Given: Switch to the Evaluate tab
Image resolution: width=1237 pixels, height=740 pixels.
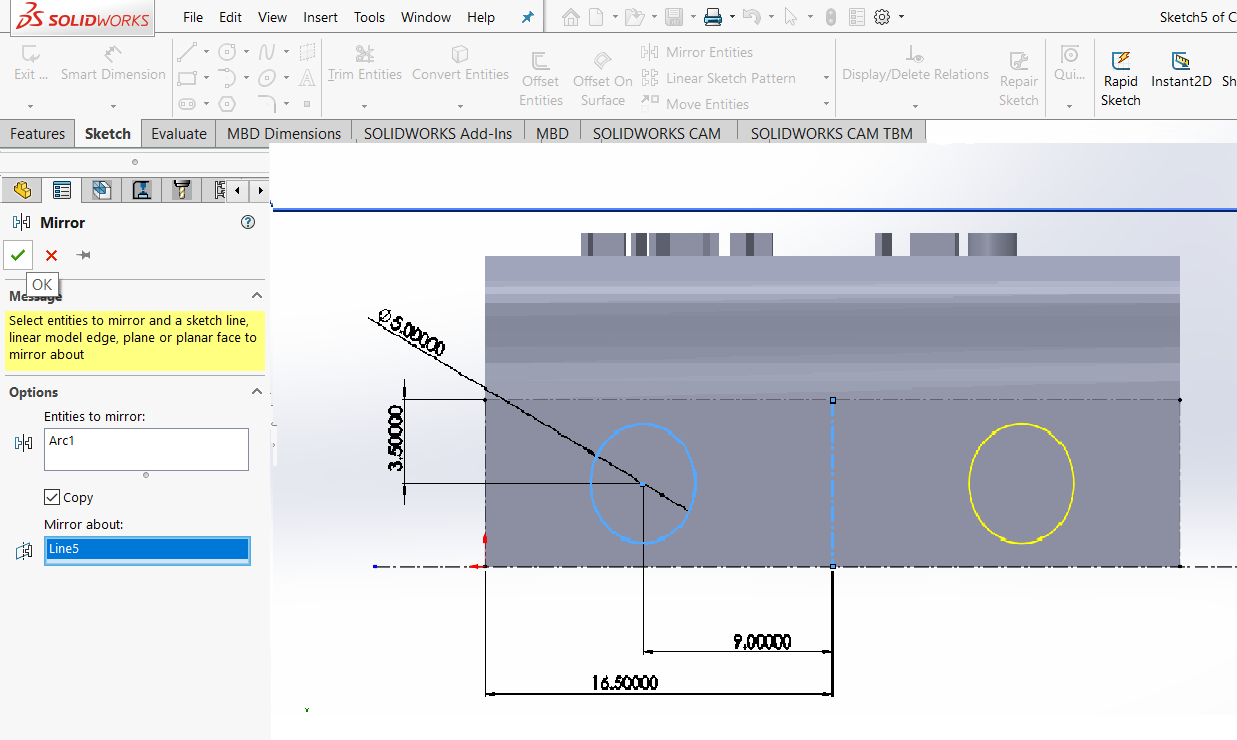Looking at the screenshot, I should [x=179, y=133].
